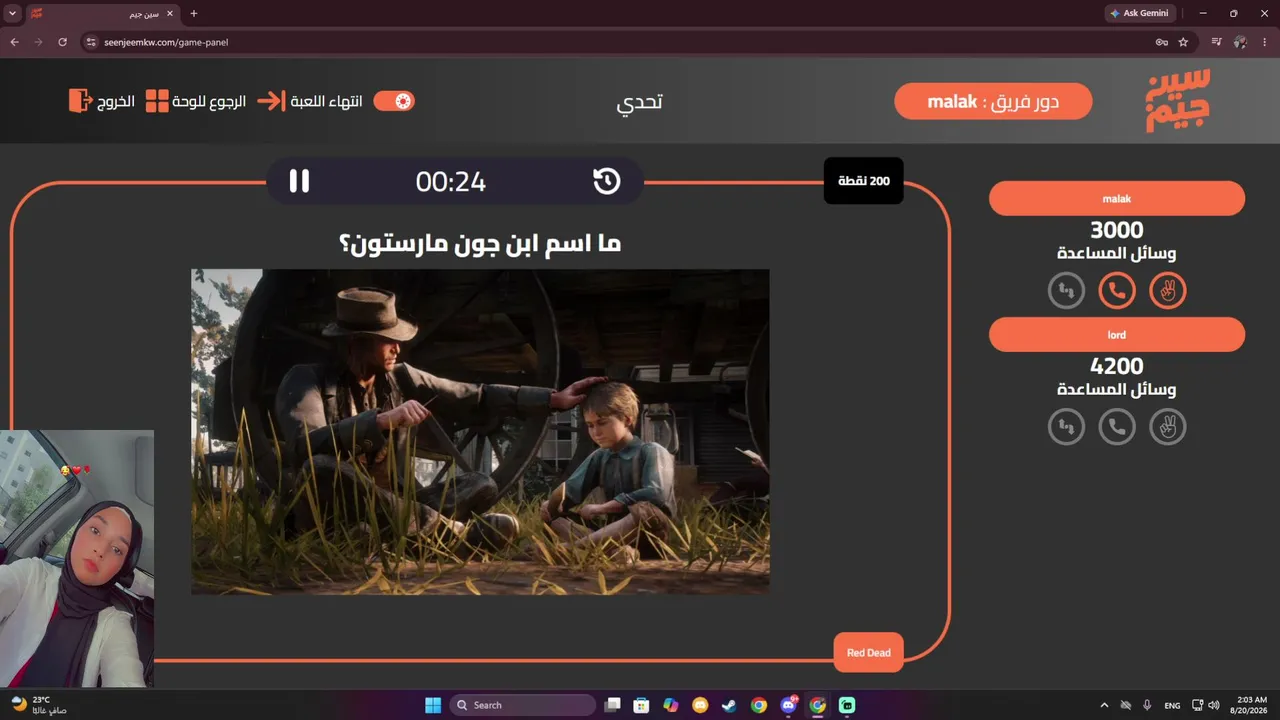Open the Chrome profile avatar

1241,42
